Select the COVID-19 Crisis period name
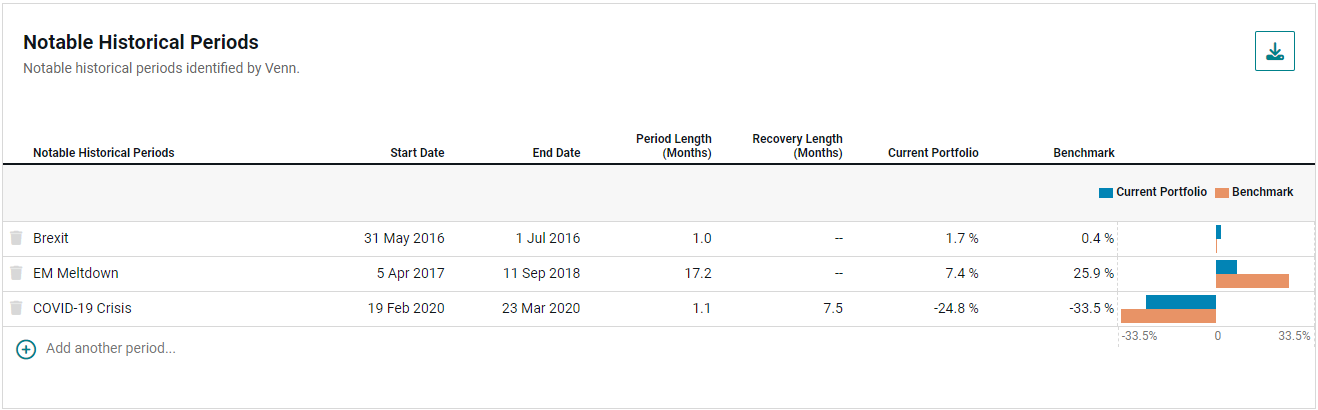 [82, 308]
